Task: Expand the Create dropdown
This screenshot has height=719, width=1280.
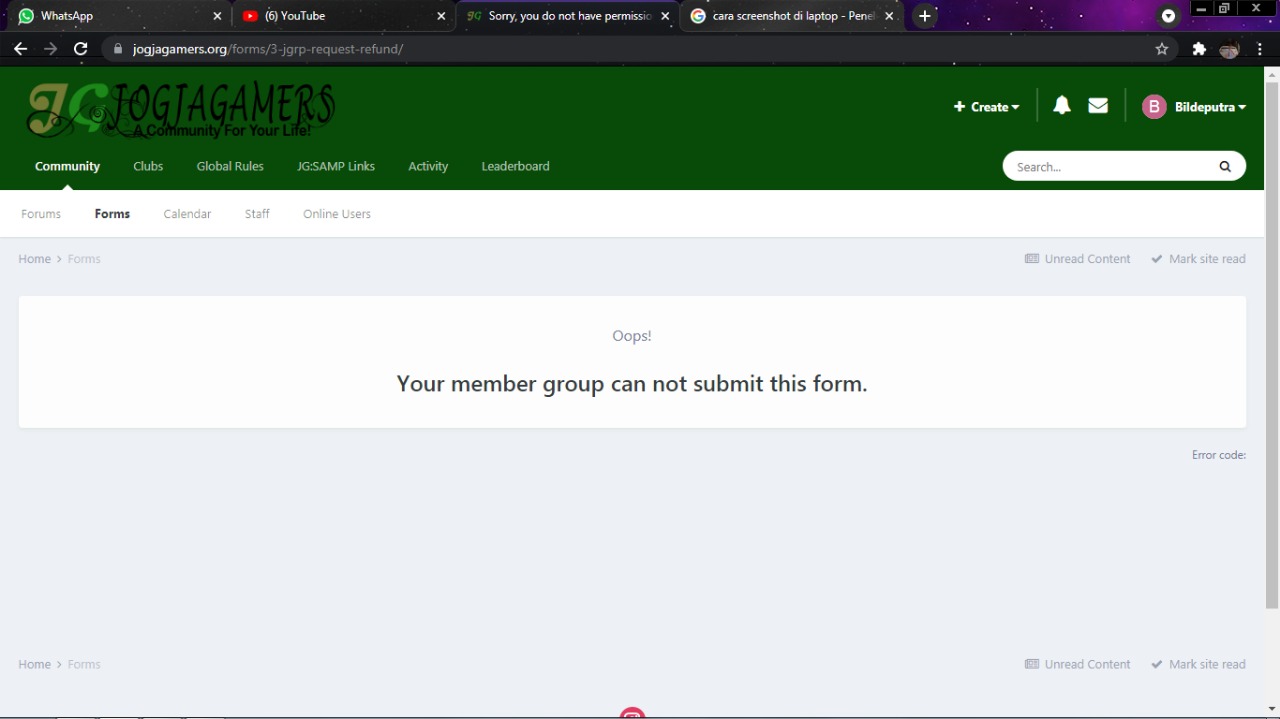Action: pyautogui.click(x=986, y=107)
